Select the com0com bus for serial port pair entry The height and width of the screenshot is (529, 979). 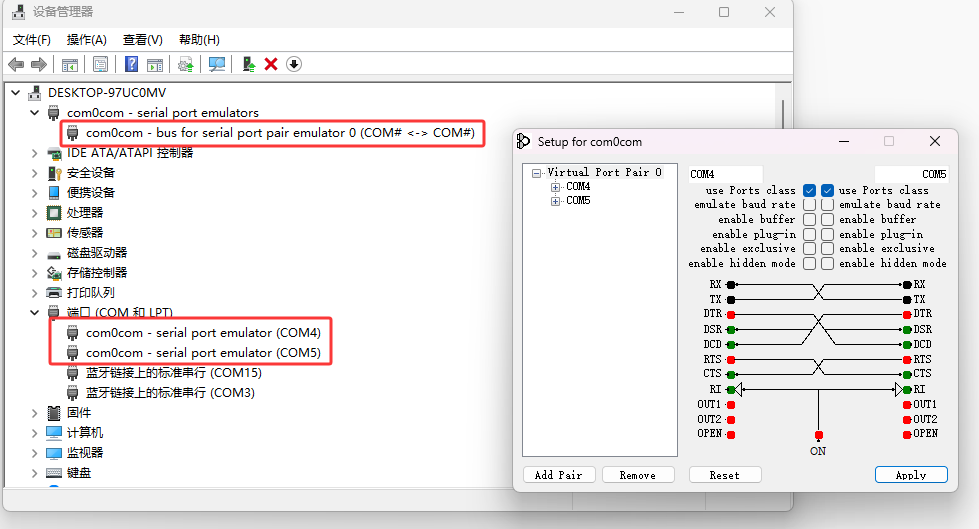[280, 133]
